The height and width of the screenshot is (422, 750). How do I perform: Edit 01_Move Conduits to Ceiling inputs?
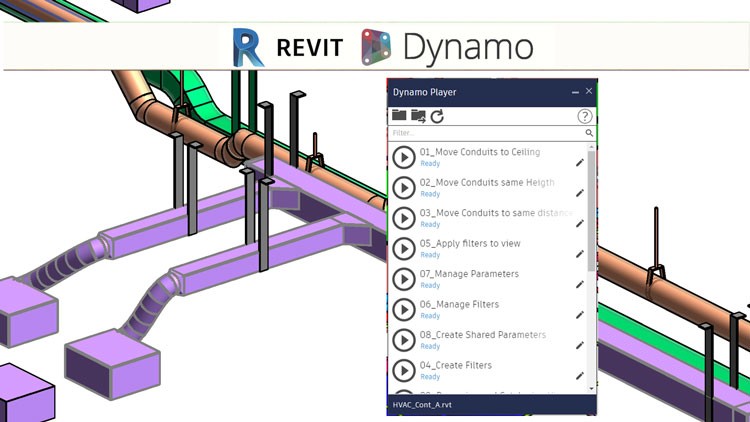pyautogui.click(x=580, y=163)
